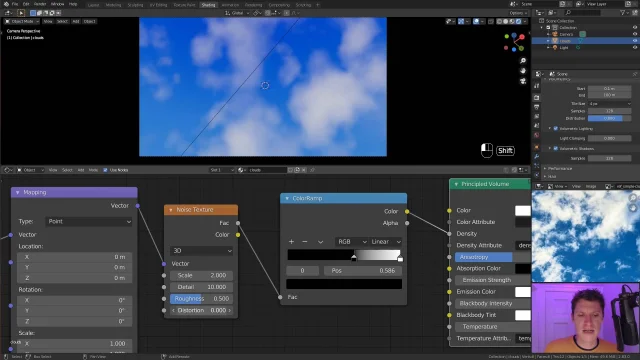Click the Image menu in image editor header

coord(591,186)
